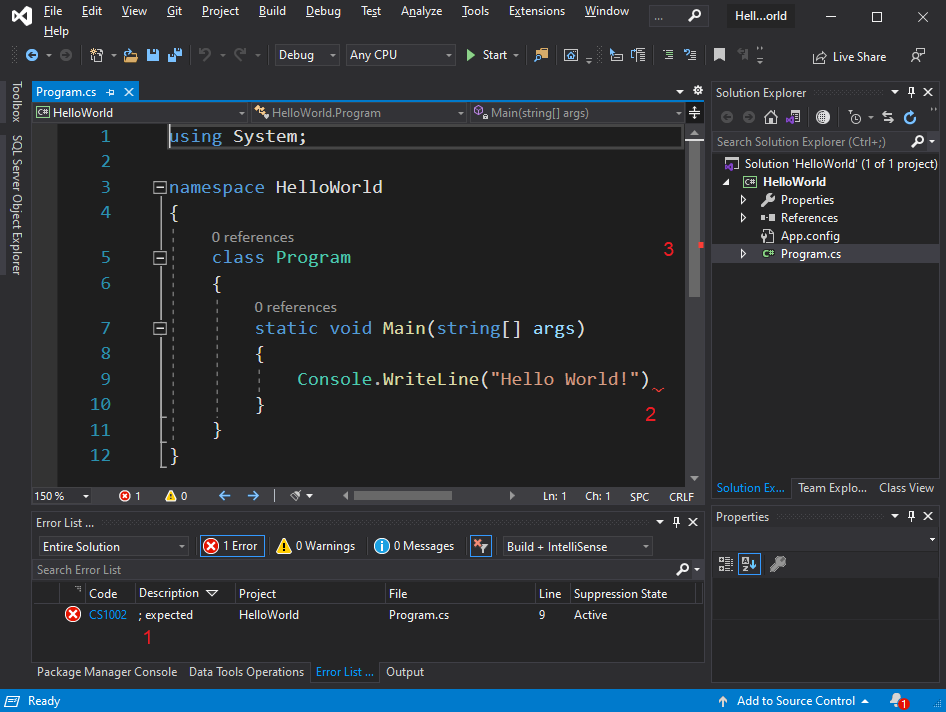
Task: Click the Alphabetical sort icon in Properties
Action: click(749, 564)
